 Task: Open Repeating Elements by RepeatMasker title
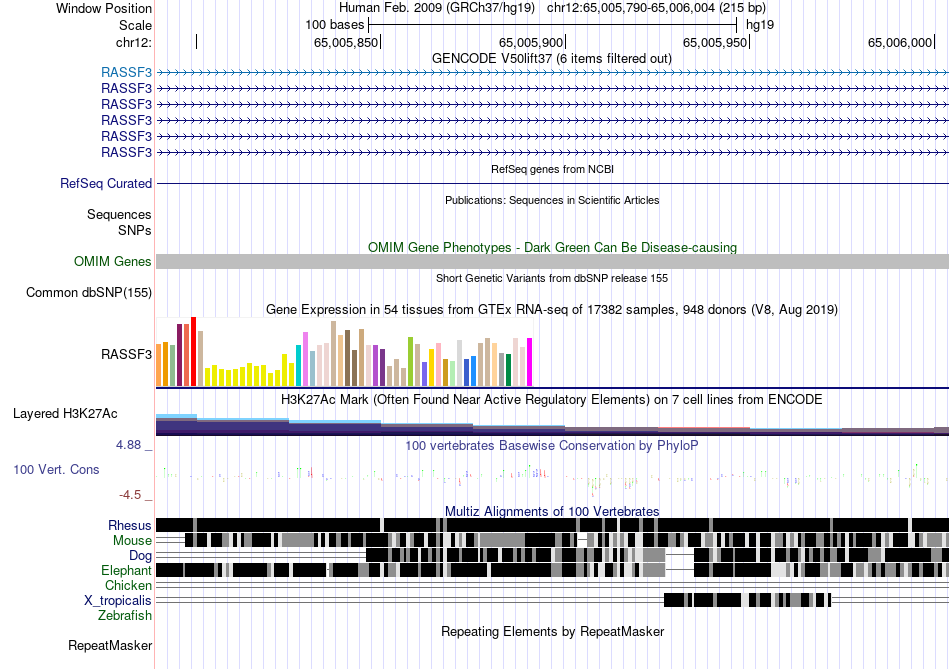click(x=552, y=632)
